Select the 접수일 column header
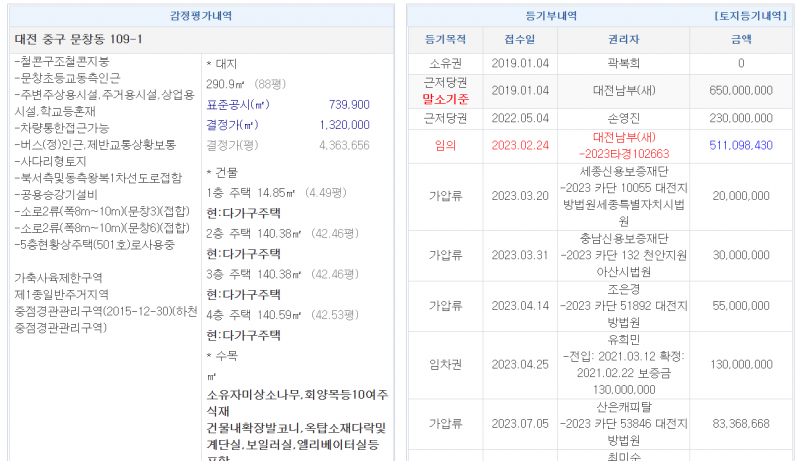The image size is (800, 461). click(520, 40)
